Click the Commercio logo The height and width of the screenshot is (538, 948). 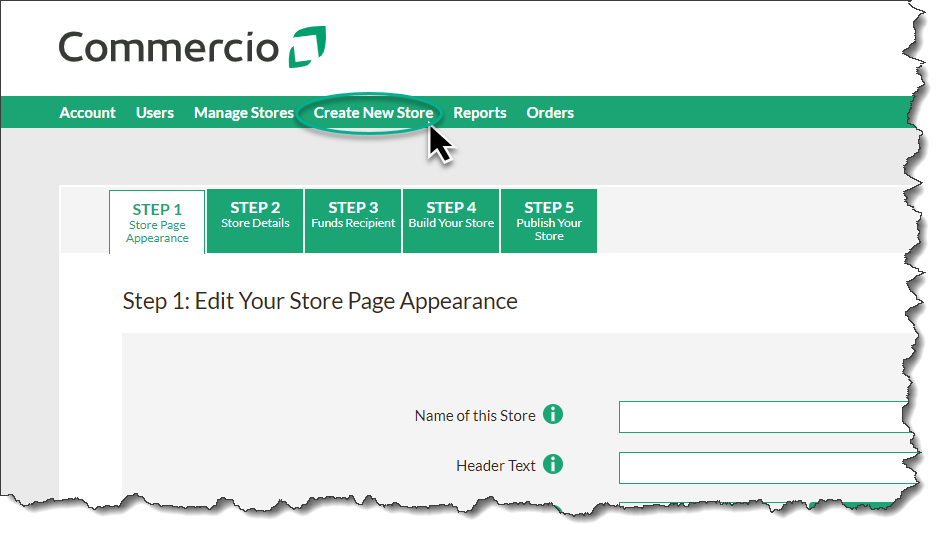click(x=192, y=47)
